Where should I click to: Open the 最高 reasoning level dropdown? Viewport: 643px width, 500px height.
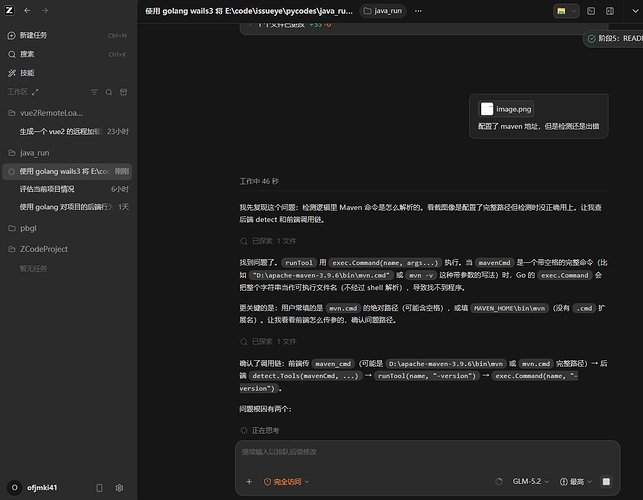click(x=576, y=482)
